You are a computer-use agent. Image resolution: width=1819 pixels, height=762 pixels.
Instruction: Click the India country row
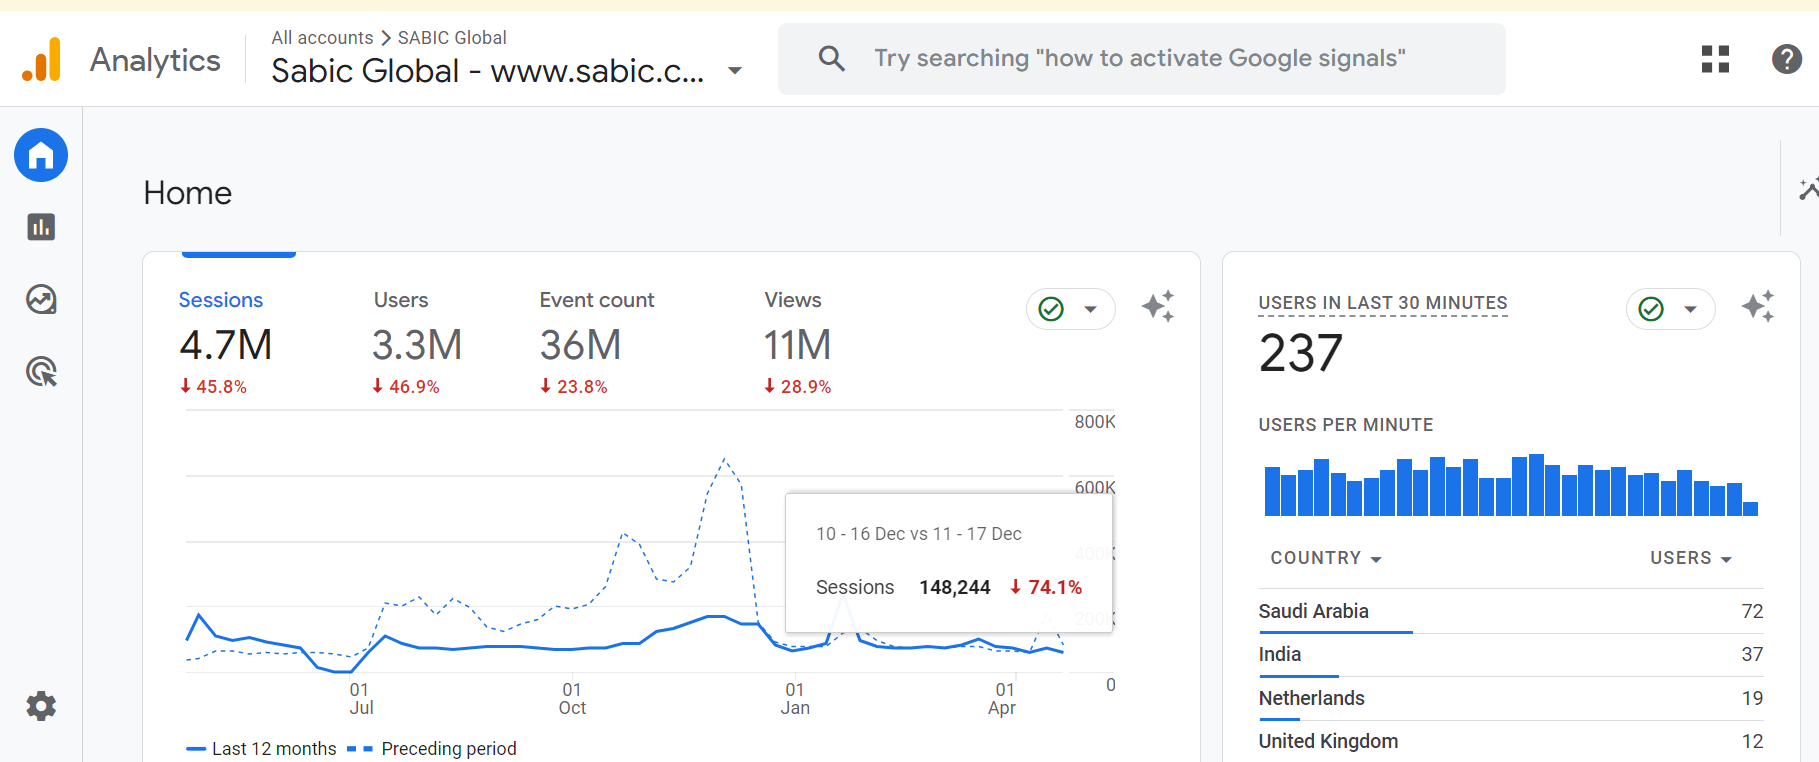(1511, 654)
